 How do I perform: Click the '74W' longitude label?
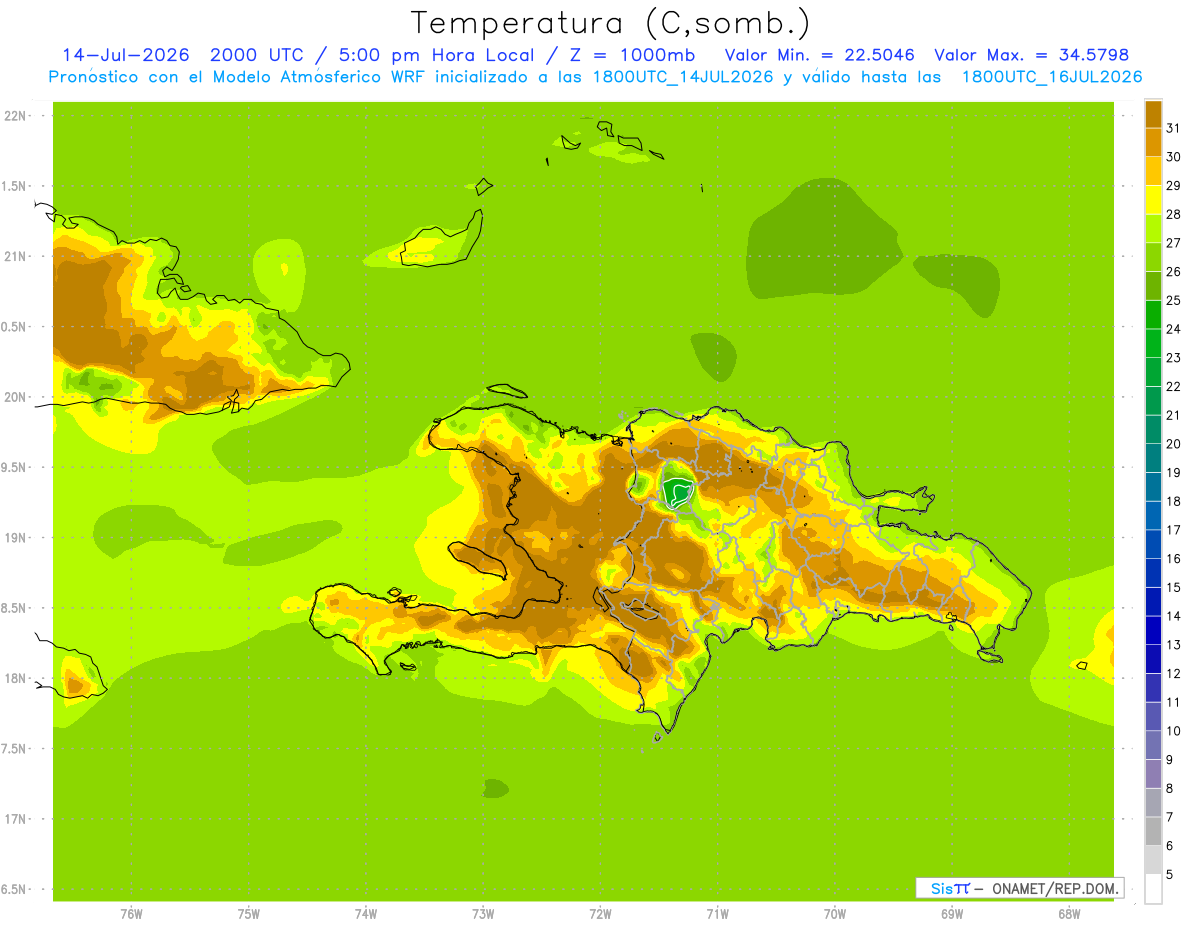(x=366, y=914)
